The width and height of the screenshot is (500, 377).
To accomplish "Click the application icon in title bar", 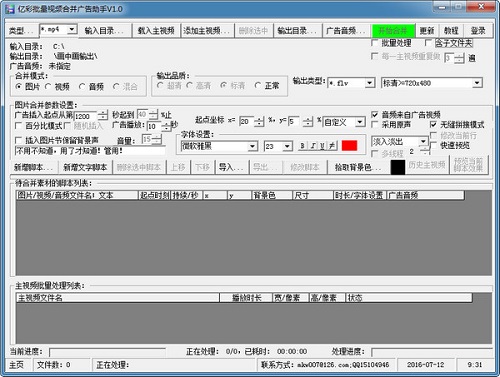I will click(x=10, y=9).
